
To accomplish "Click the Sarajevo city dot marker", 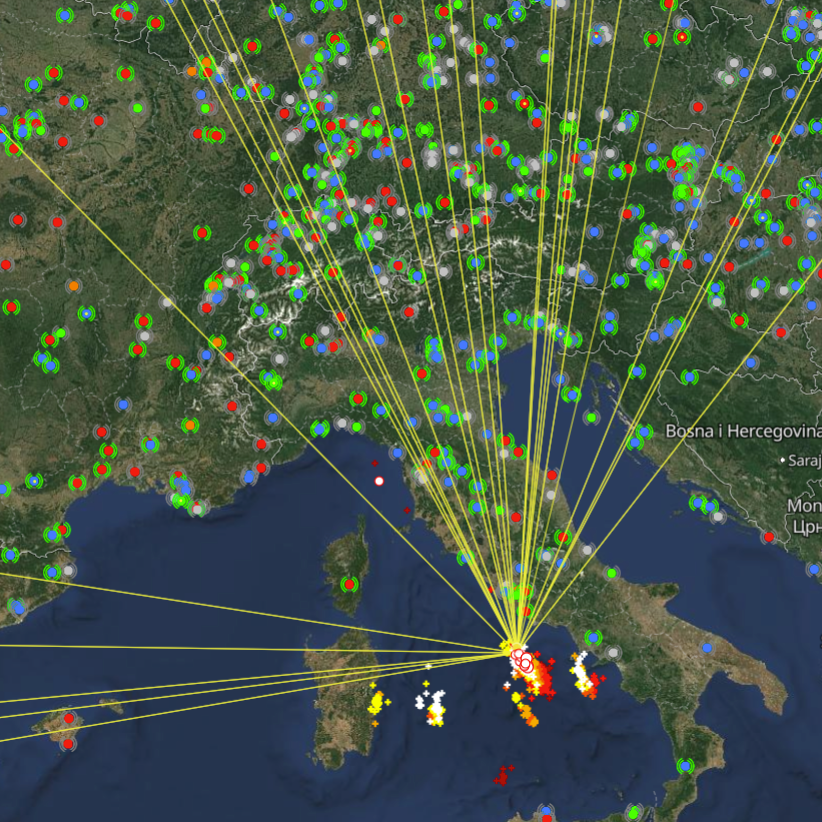I will coord(784,461).
